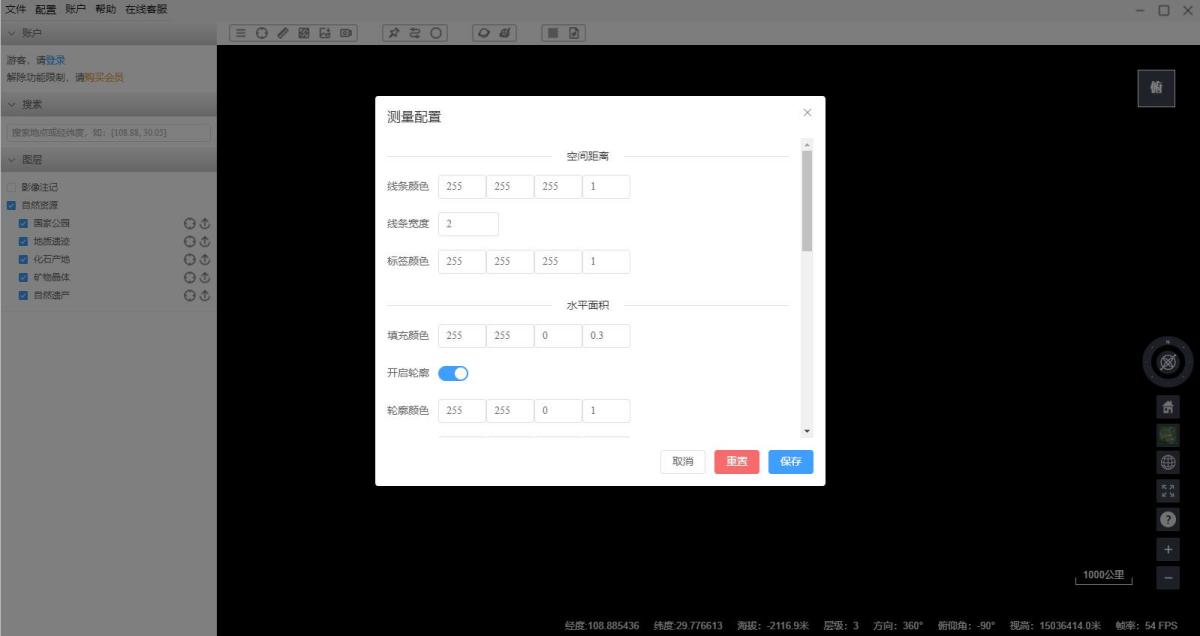The height and width of the screenshot is (636, 1200).
Task: Click the 保存 button in measurement dialog
Action: click(x=790, y=461)
